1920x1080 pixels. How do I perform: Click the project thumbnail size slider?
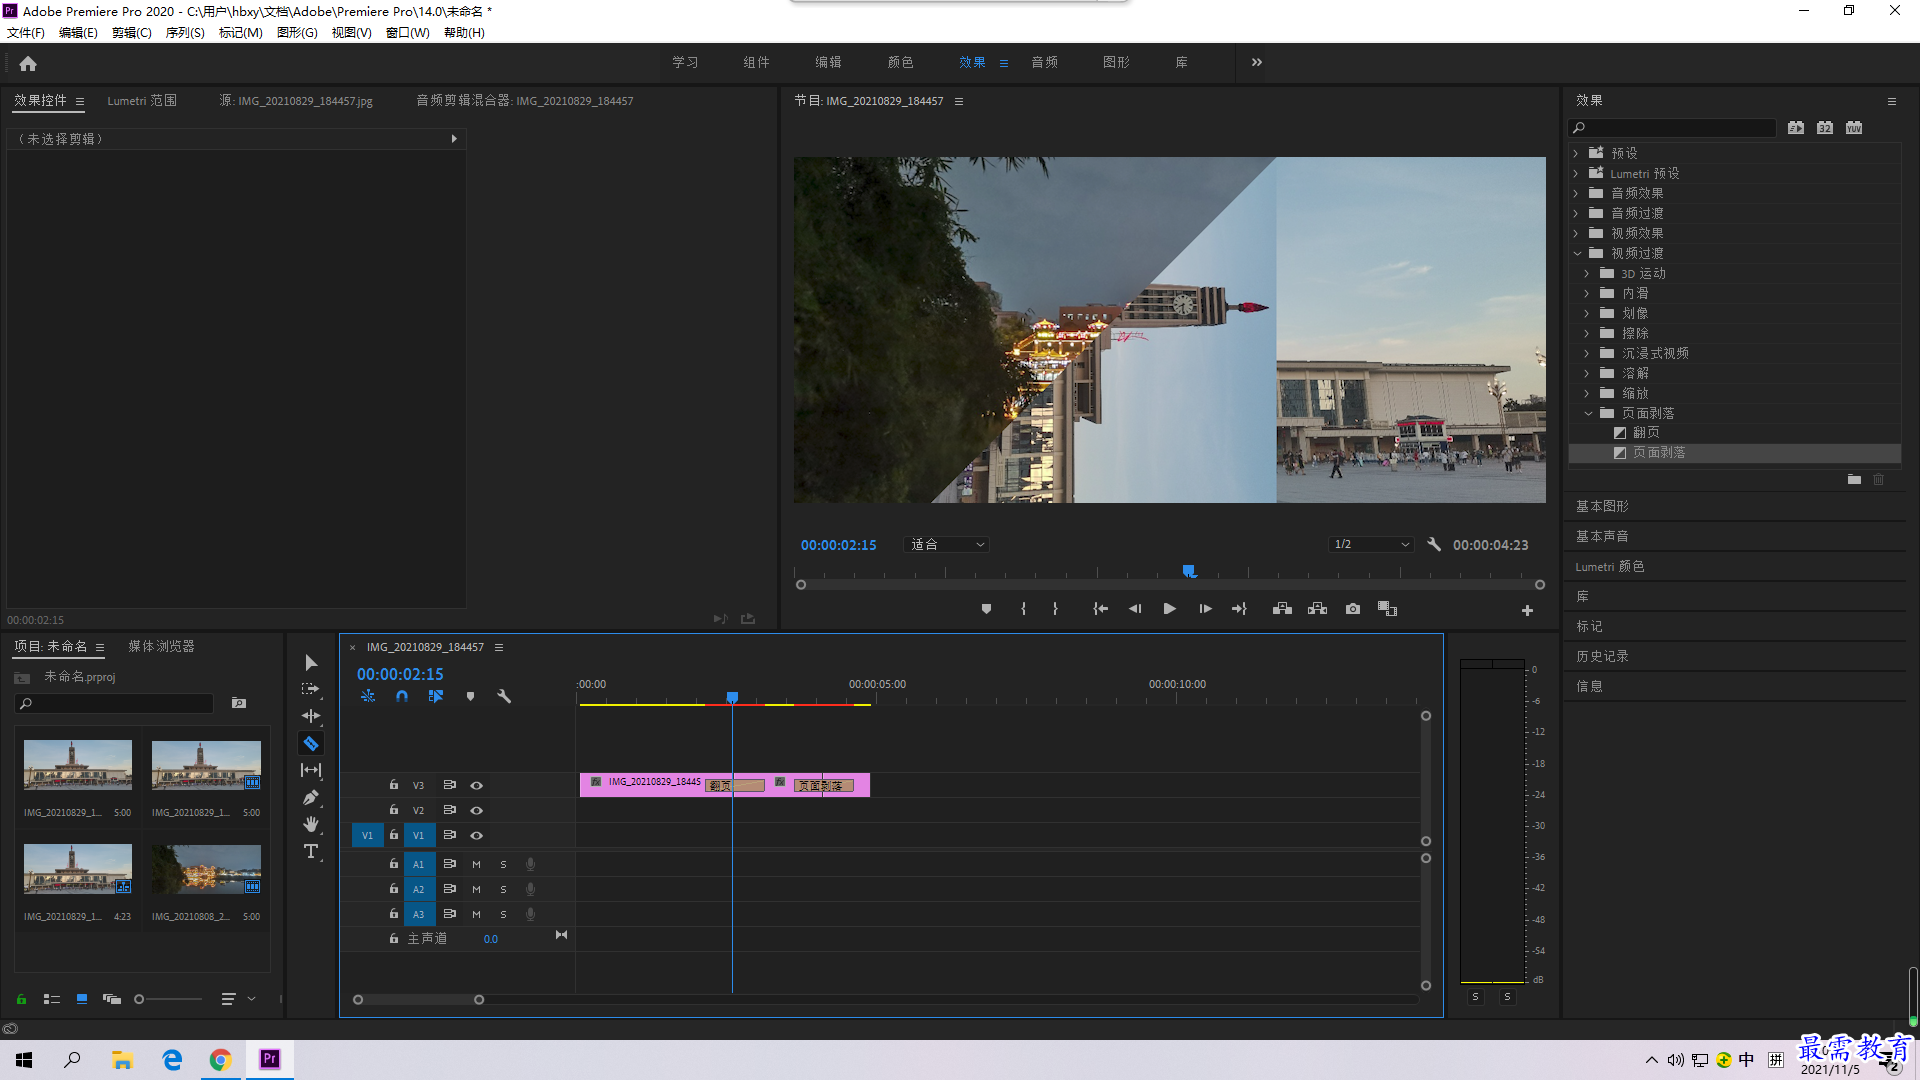point(168,999)
